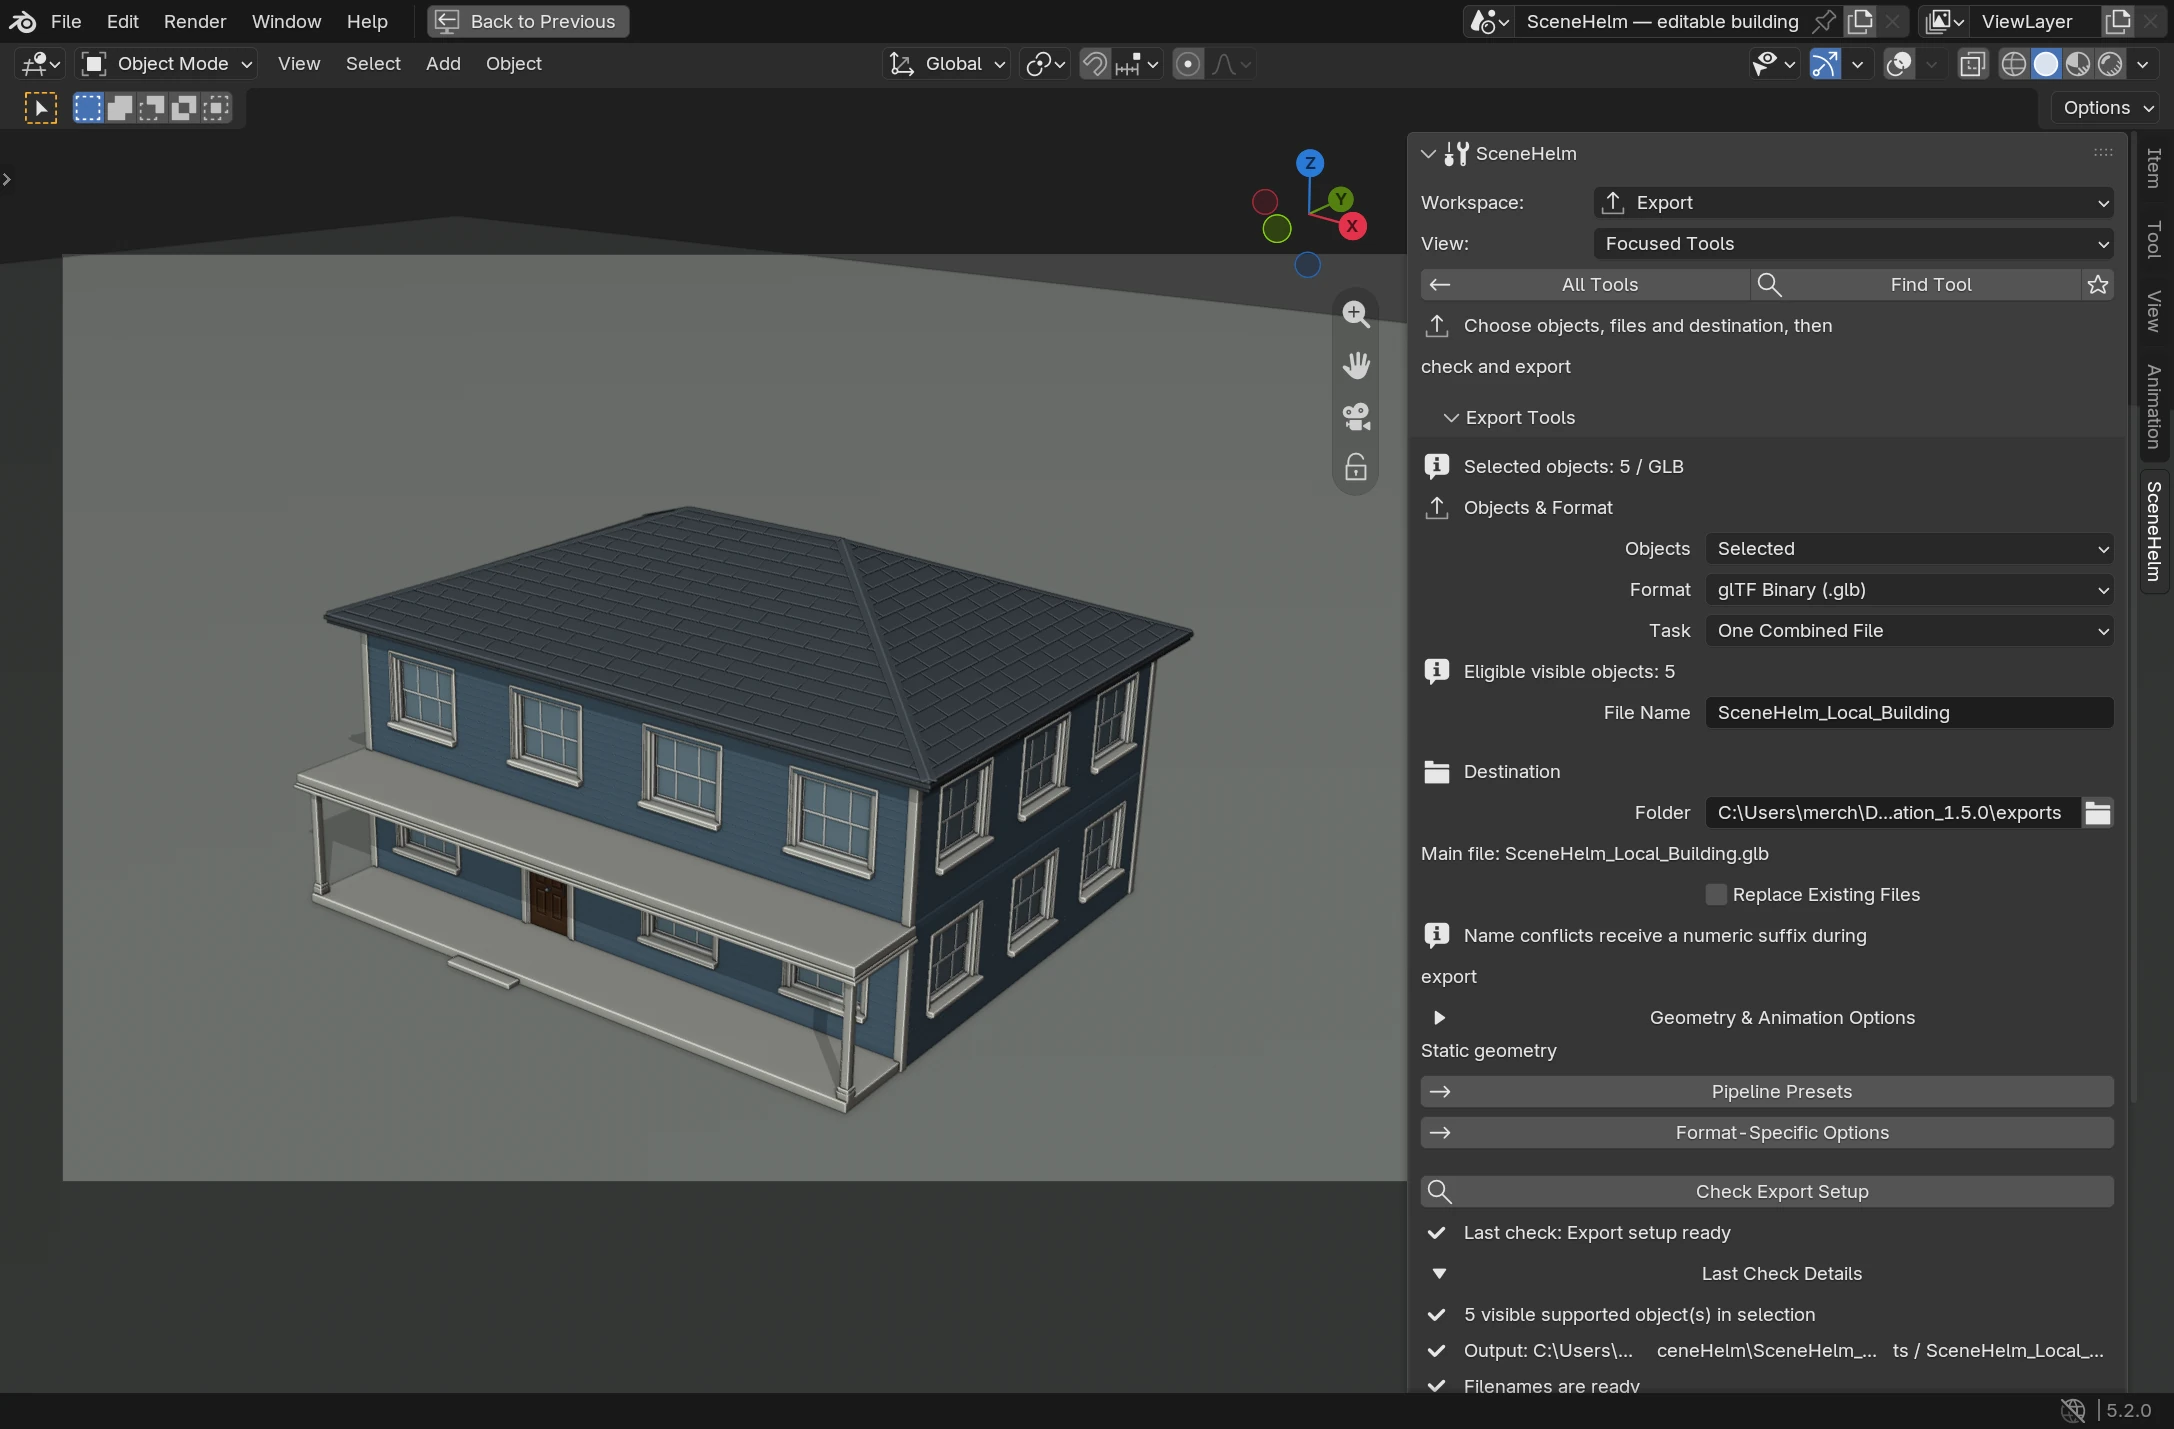Select solid viewport shading mode
The image size is (2174, 1429).
(2045, 64)
